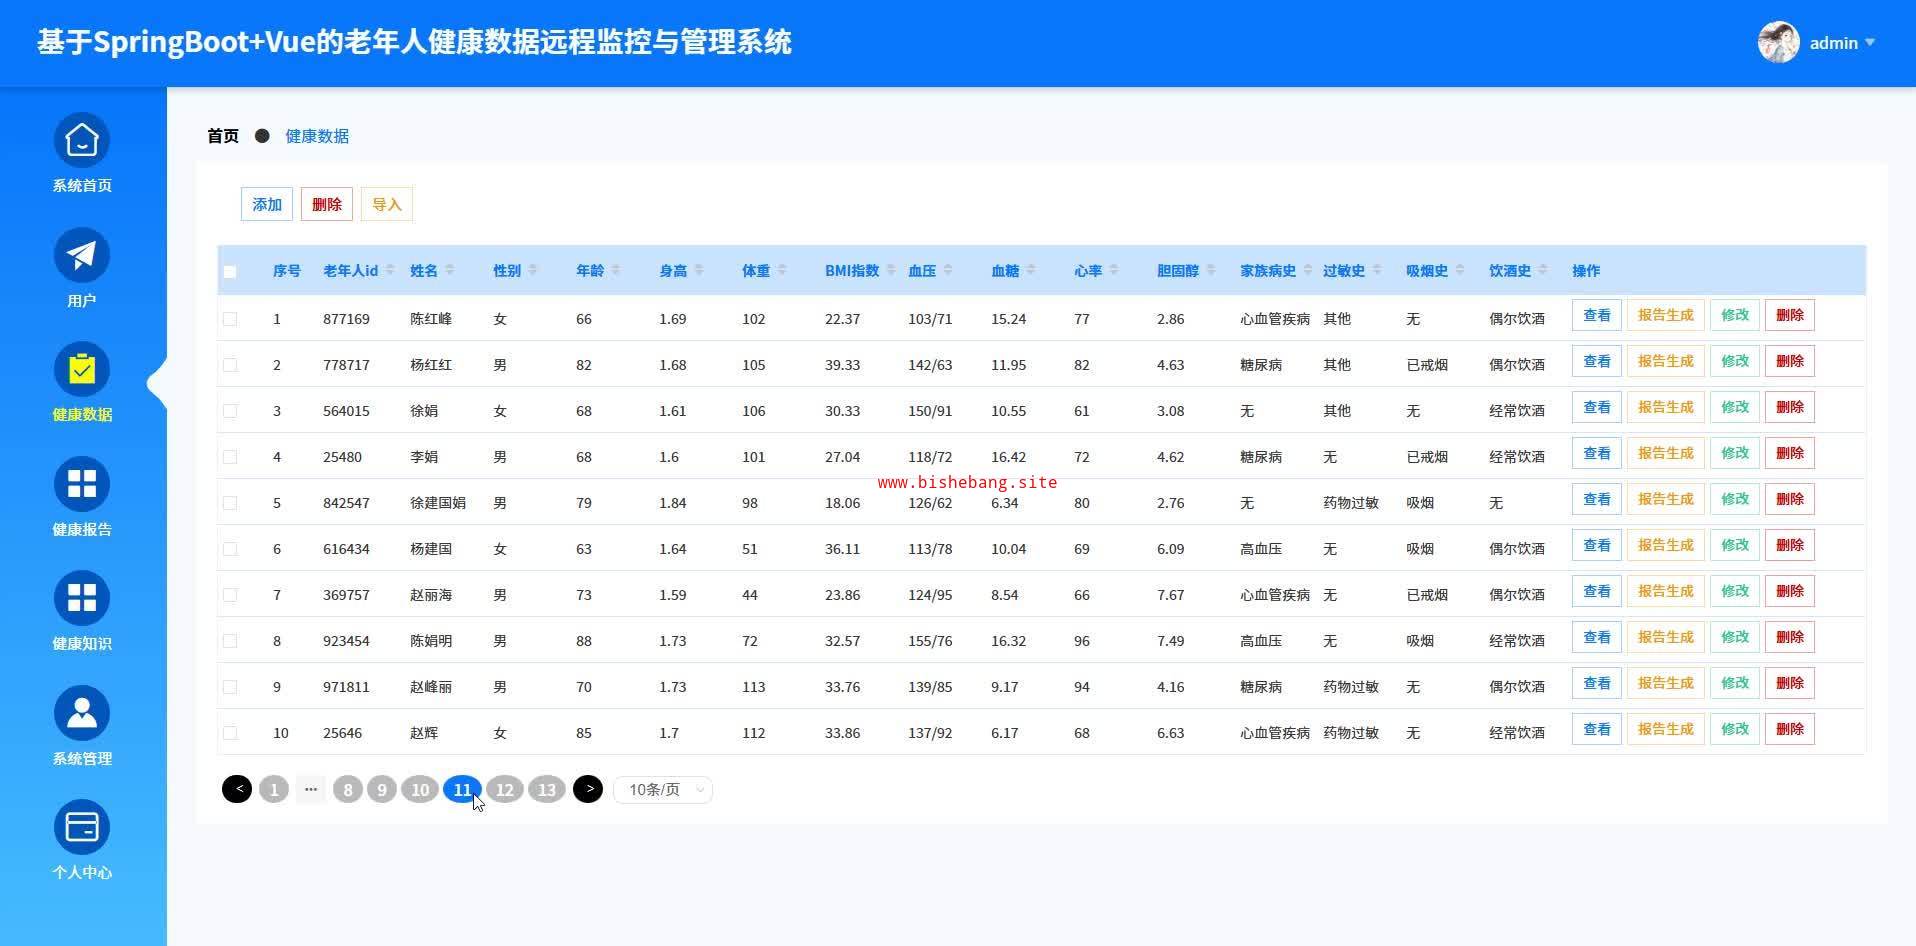Click the admin avatar picture

1778,42
